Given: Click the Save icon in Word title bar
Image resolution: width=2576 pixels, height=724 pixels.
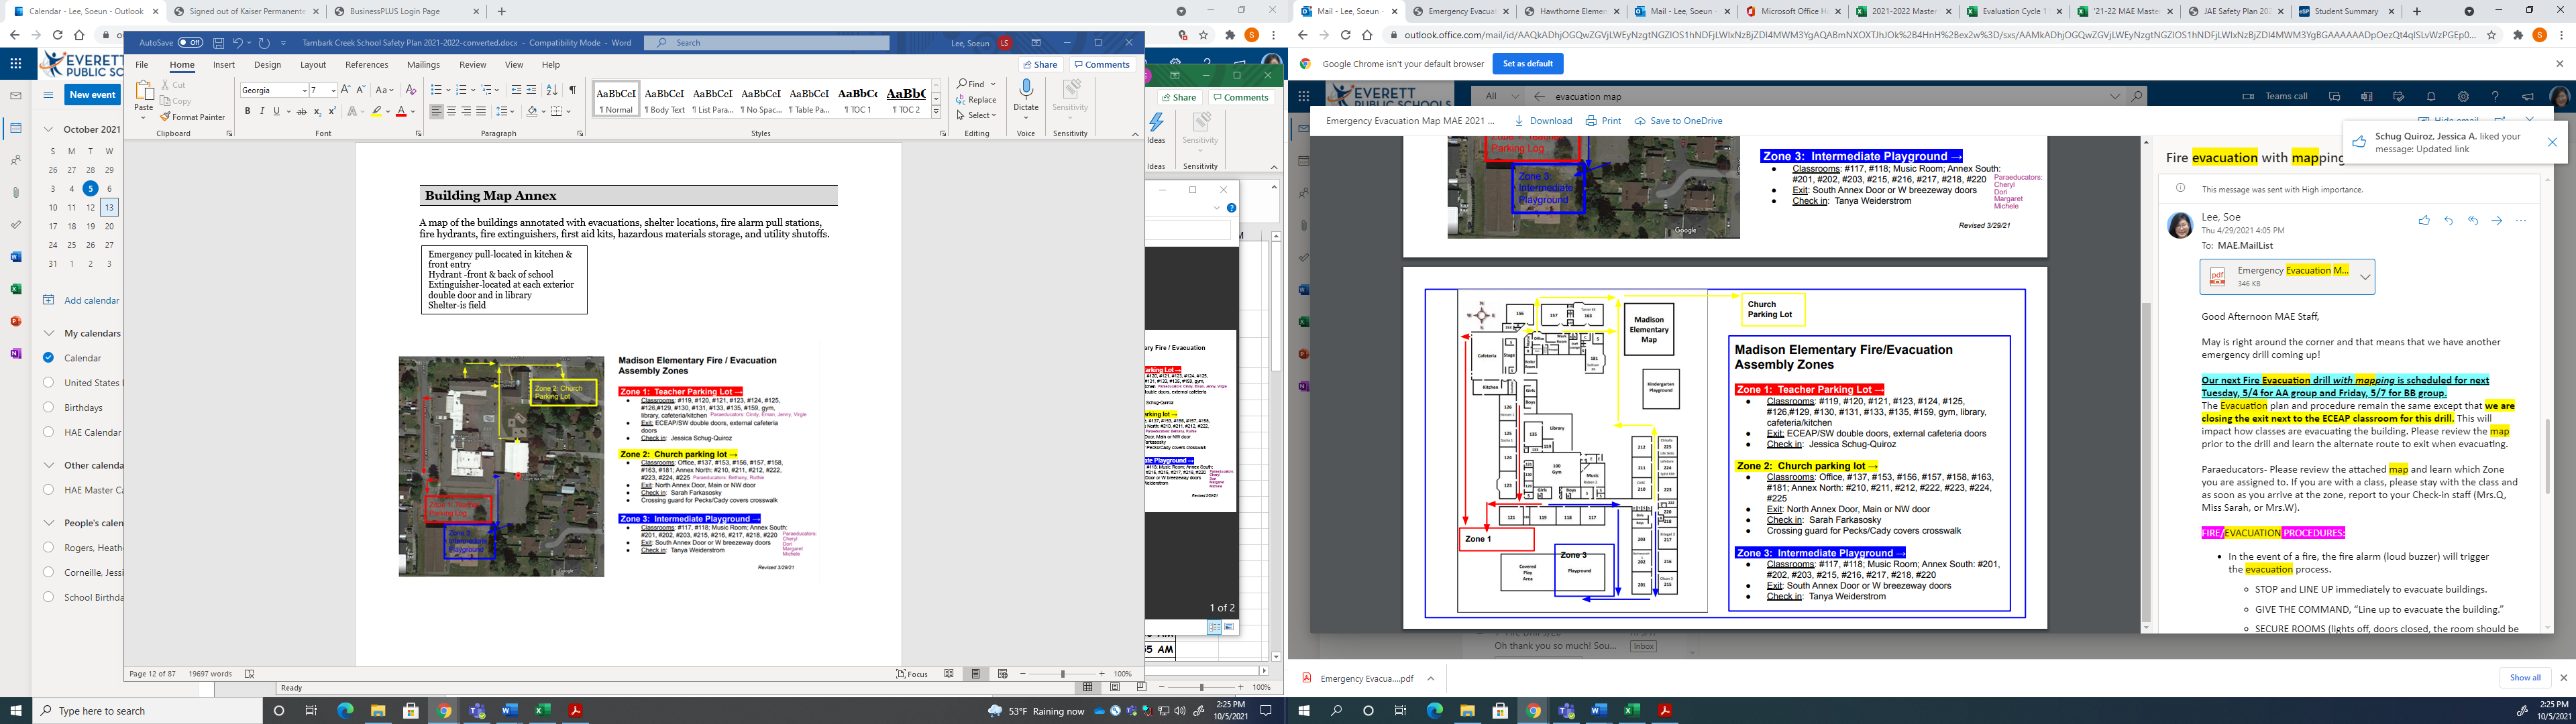Looking at the screenshot, I should point(218,43).
